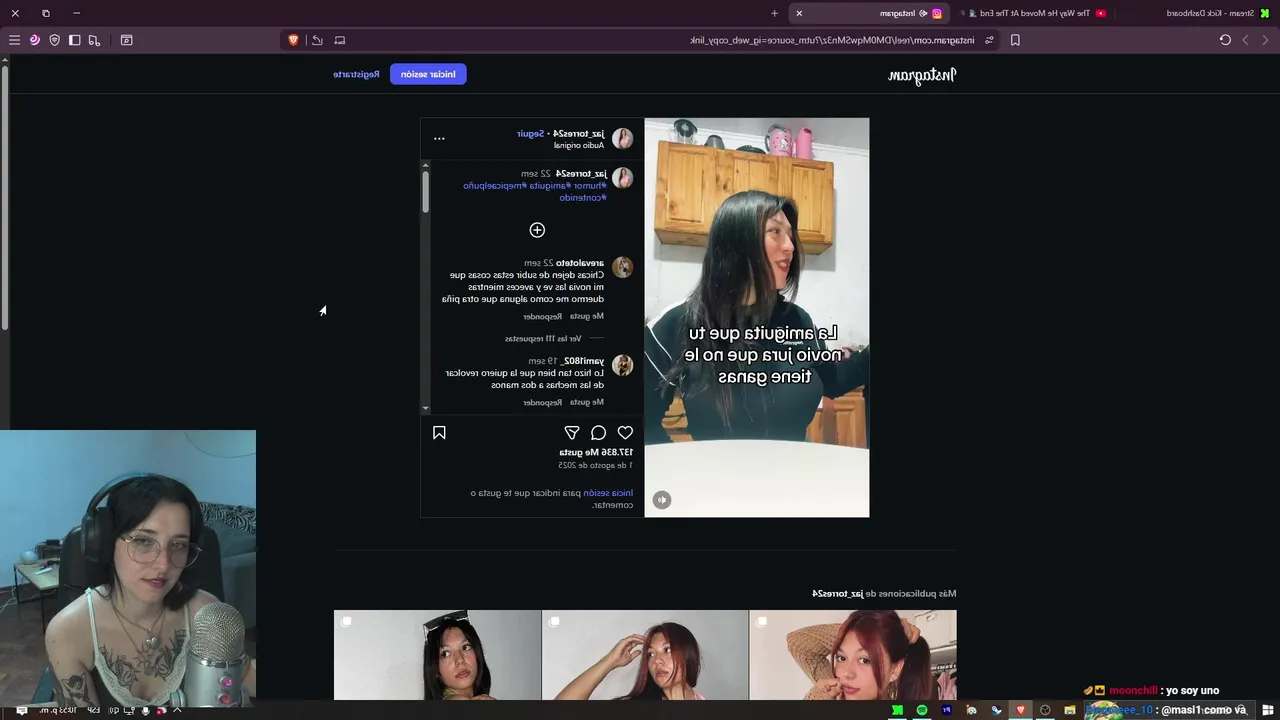Click jaz_torres24 in Más publicaciones heading

(x=838, y=594)
